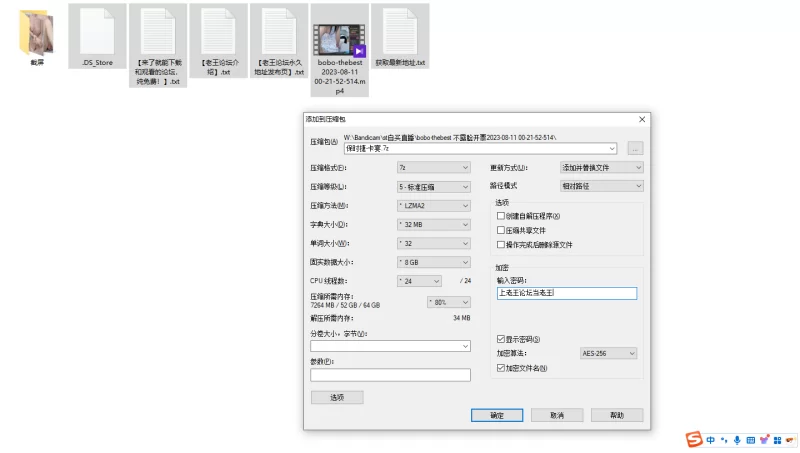This screenshot has height=453, width=800.
Task: Toggle Chinese/English mode on Sogou bar
Action: tap(710, 440)
